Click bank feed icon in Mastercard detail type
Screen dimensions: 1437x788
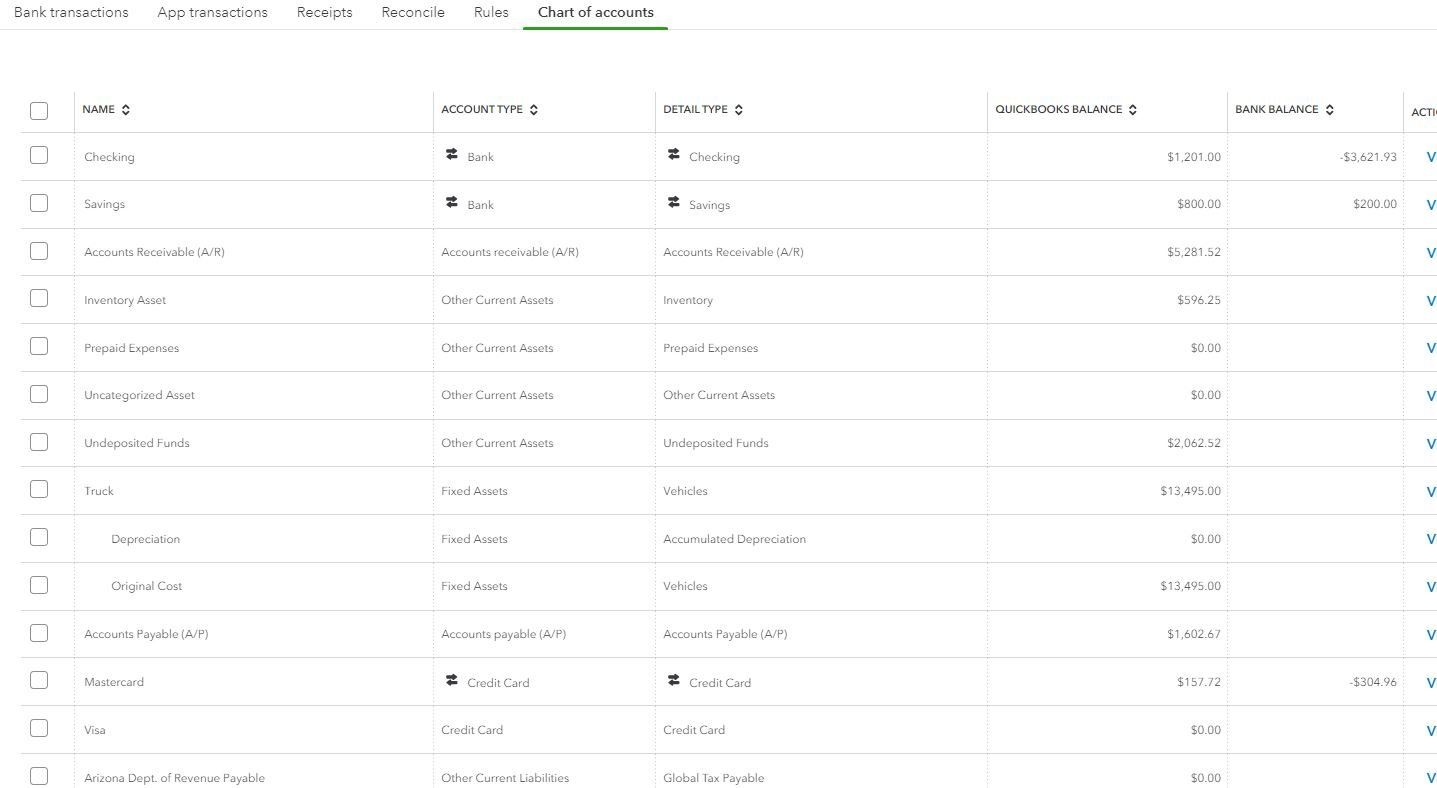click(674, 681)
